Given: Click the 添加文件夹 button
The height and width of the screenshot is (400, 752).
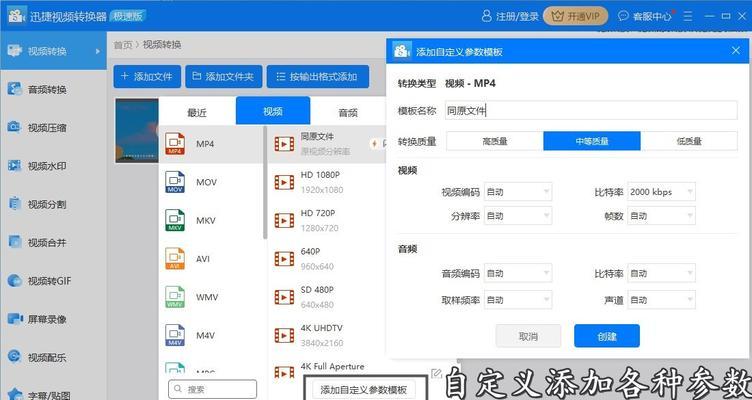Looking at the screenshot, I should click(224, 77).
